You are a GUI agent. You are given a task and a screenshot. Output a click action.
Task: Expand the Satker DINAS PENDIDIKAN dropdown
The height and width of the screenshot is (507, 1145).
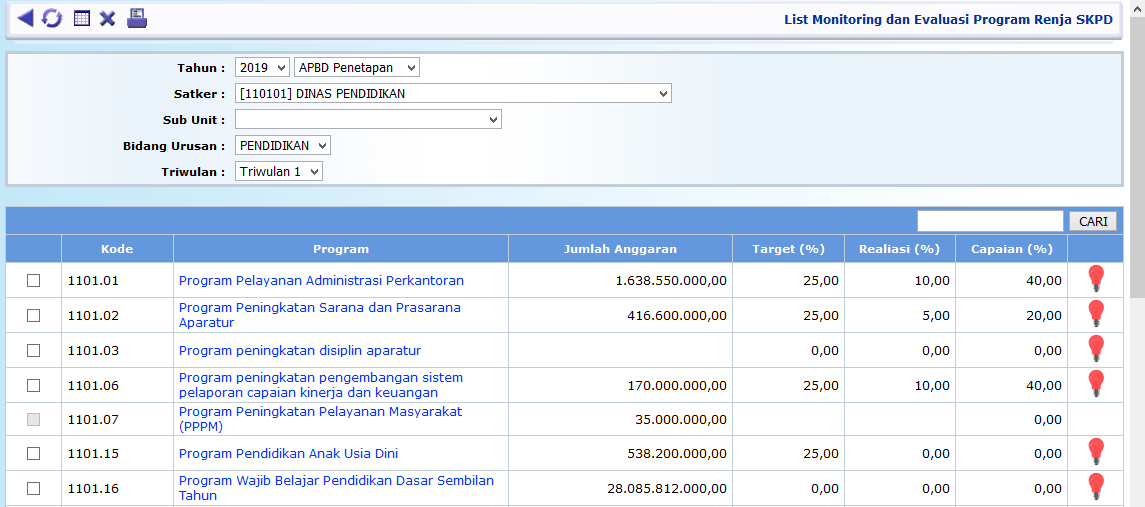[453, 94]
